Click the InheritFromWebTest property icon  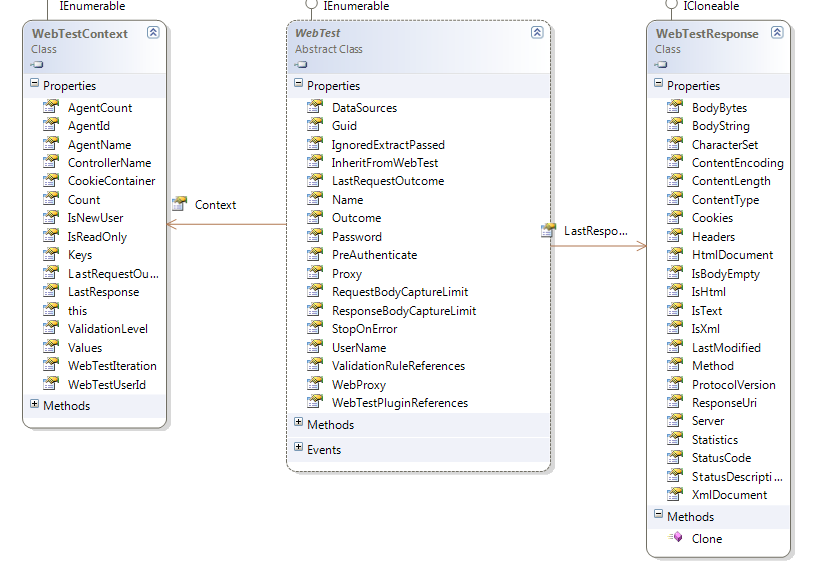pyautogui.click(x=315, y=162)
